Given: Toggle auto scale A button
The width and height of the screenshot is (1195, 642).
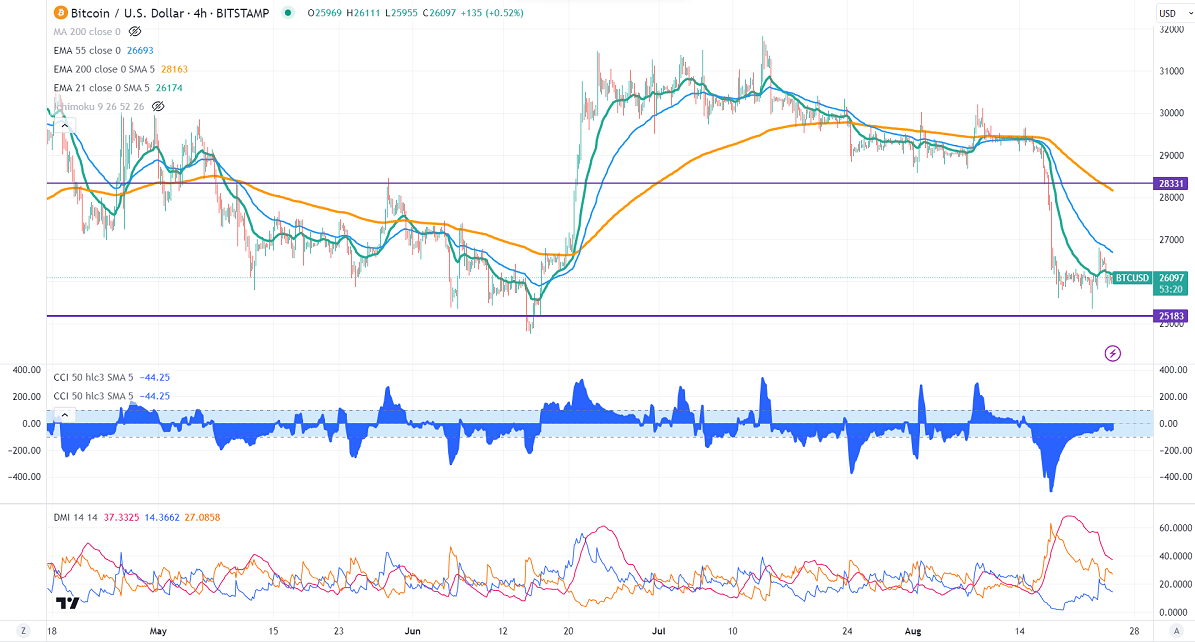Looking at the screenshot, I should tap(1178, 631).
